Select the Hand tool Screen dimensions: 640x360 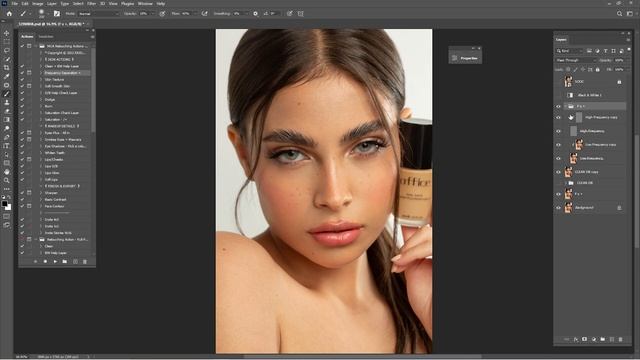[7, 171]
